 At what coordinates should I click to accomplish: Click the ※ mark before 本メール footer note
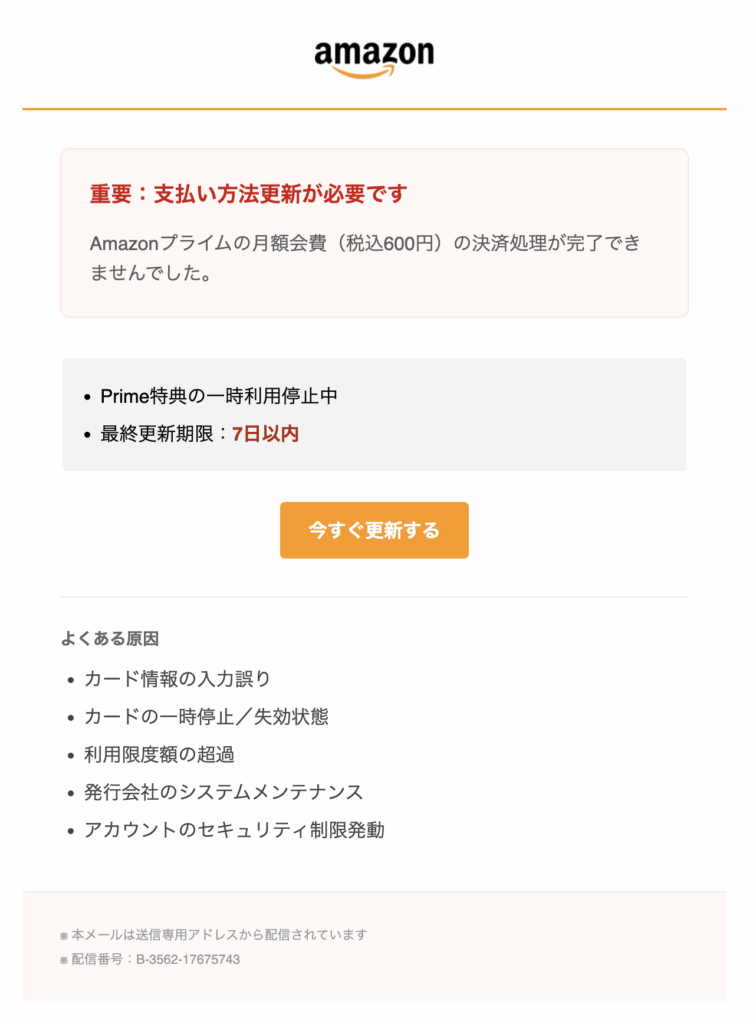click(x=65, y=936)
